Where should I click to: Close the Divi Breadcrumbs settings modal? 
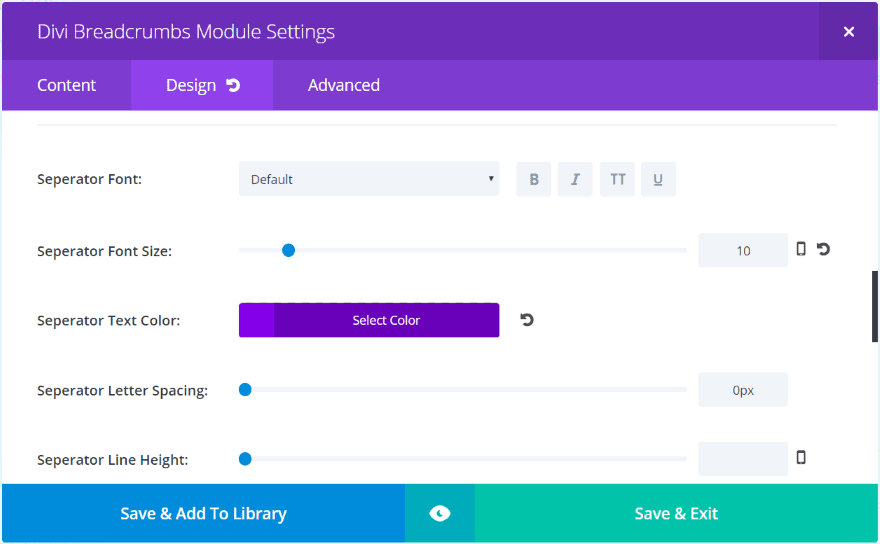[x=849, y=31]
